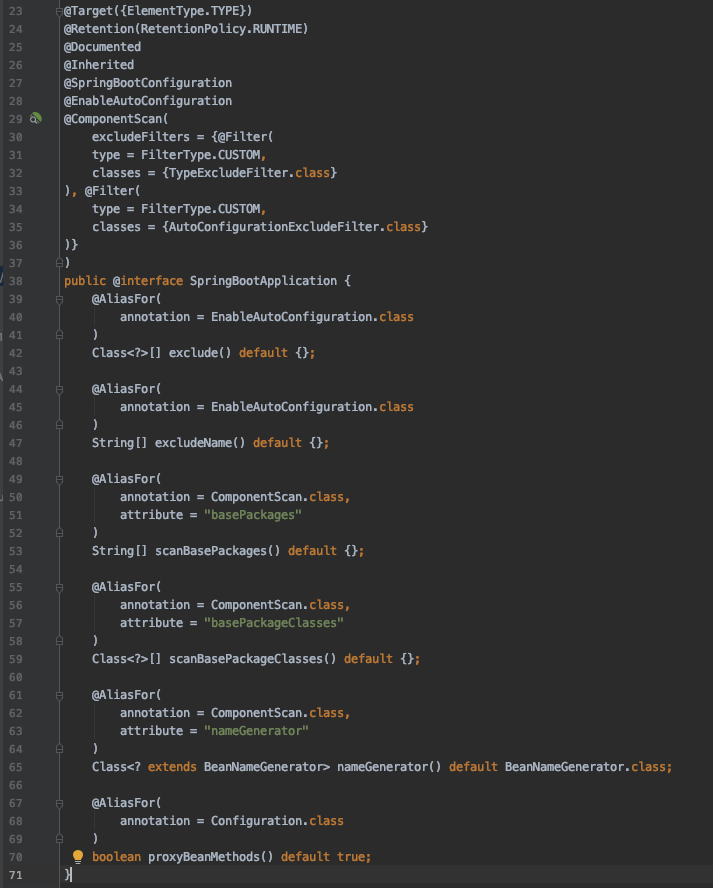Click FilterType.CUSTOM on line 34
713x888 pixels.
200,209
